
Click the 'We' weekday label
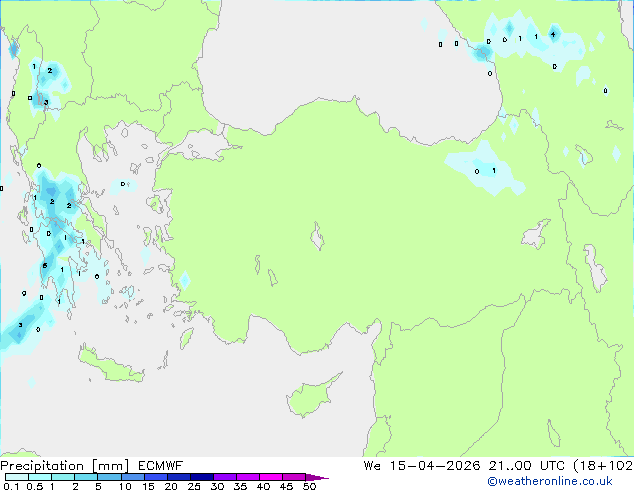pyautogui.click(x=372, y=466)
